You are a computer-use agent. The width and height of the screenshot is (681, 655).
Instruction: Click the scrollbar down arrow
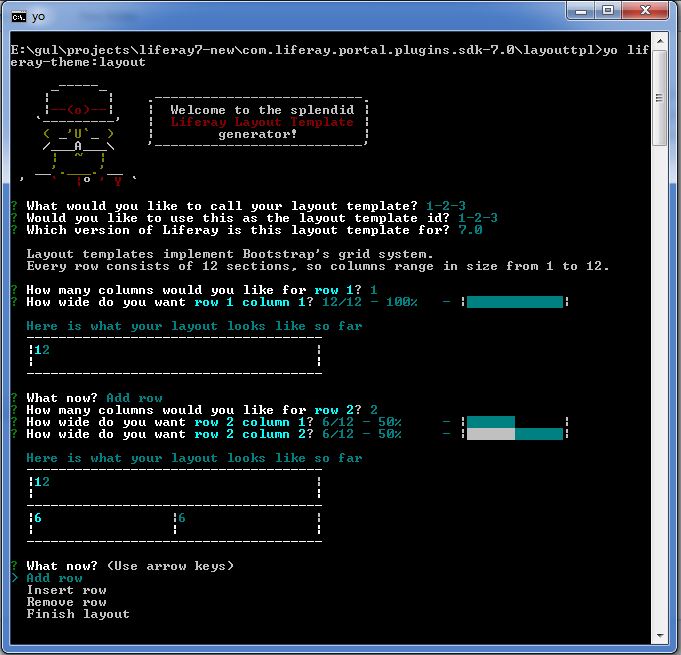(x=660, y=636)
